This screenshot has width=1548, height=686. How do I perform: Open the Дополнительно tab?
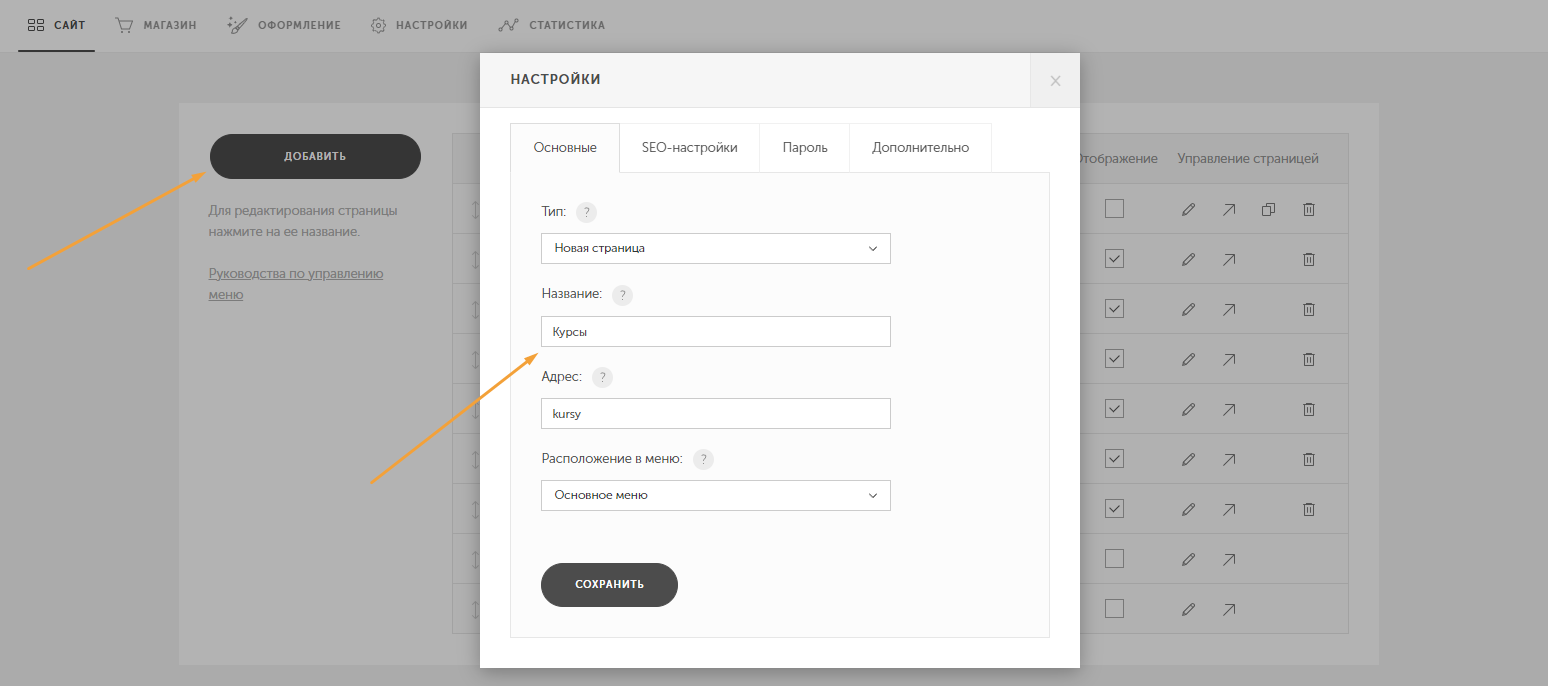pyautogui.click(x=920, y=148)
